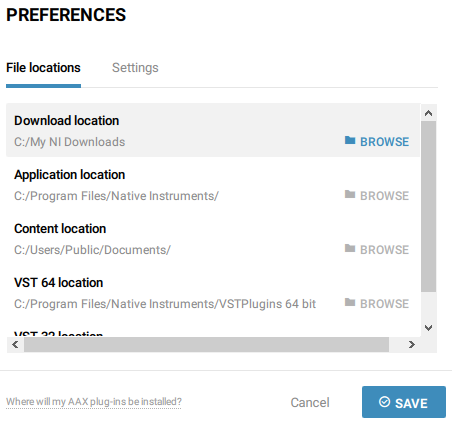Click the folder icon beside Content location
452x426 pixels.
pyautogui.click(x=350, y=248)
